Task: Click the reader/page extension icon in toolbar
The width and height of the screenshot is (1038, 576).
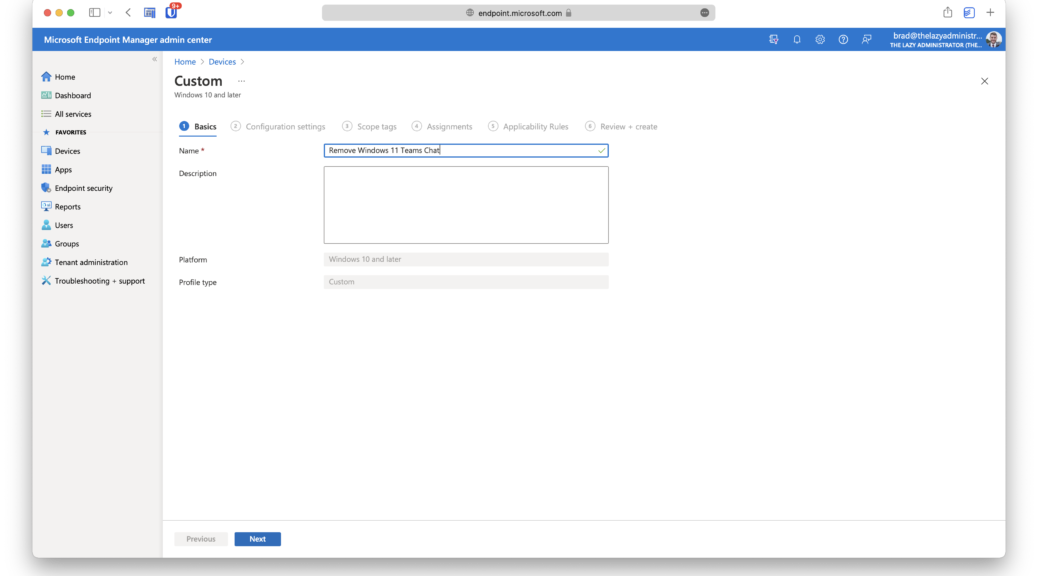Action: coord(150,13)
